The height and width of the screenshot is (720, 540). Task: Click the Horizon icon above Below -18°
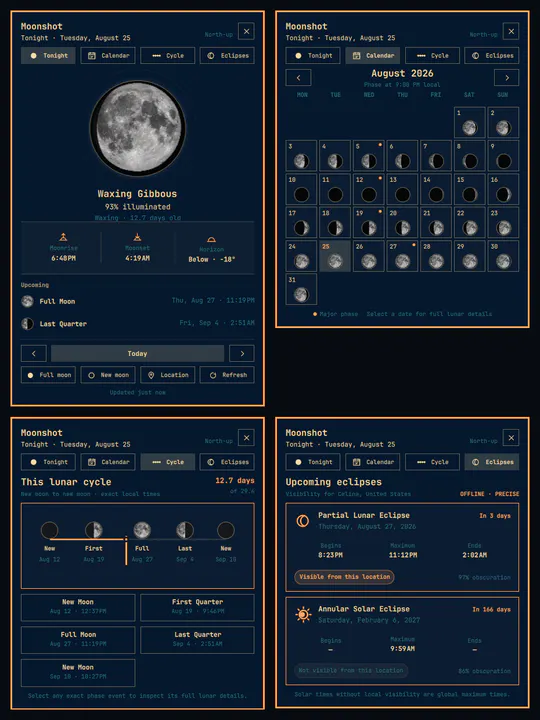pyautogui.click(x=211, y=239)
